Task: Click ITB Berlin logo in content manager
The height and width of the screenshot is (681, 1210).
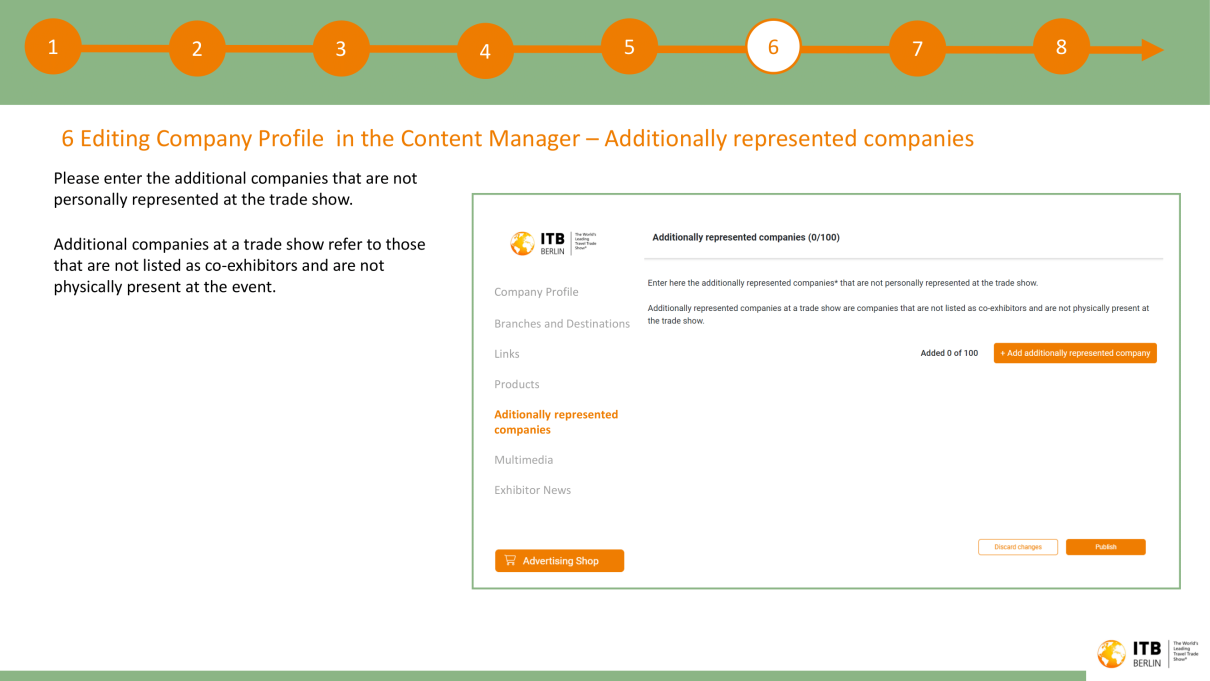Action: [x=555, y=243]
